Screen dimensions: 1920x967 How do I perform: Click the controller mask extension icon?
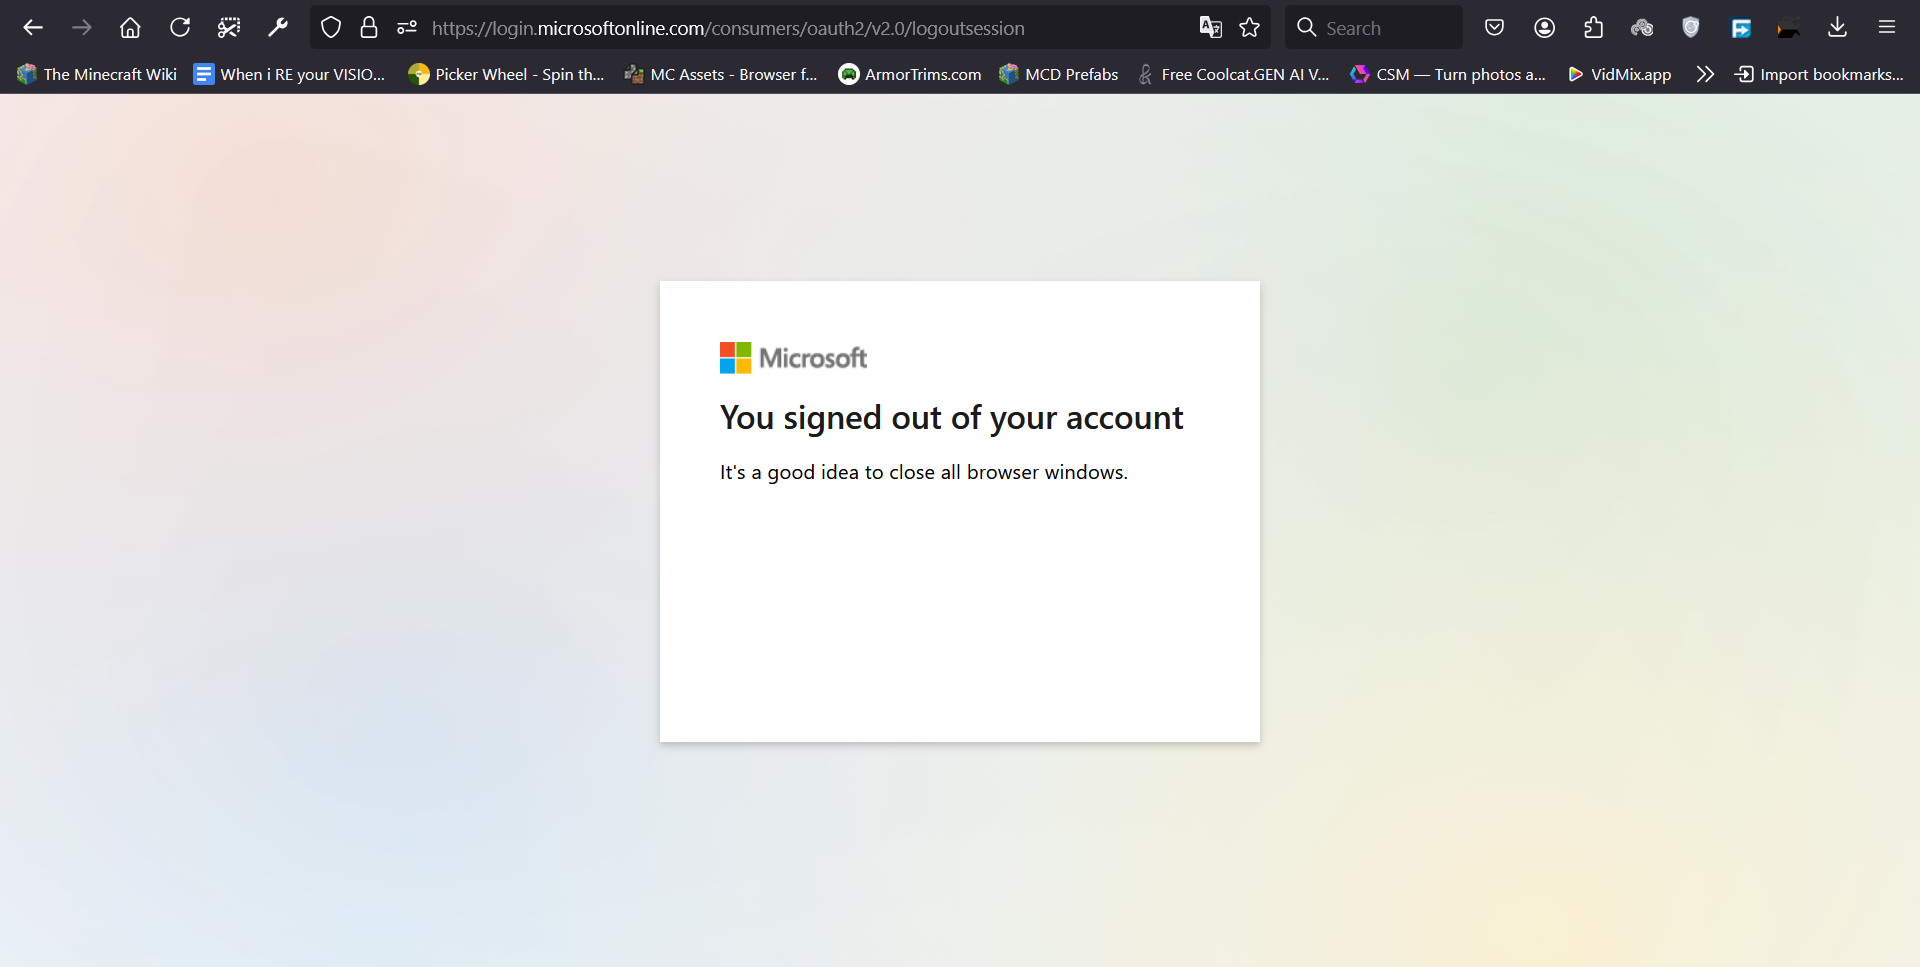pos(1642,28)
